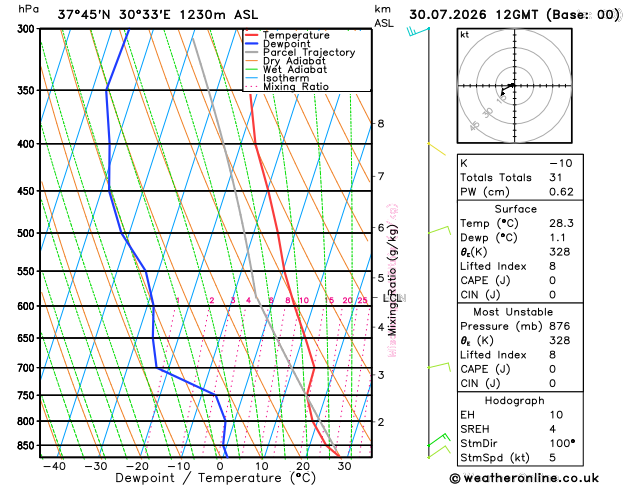Screen dimensions: 629x486
Task: Click the Hodograph section heading in table
Action: coord(514,401)
